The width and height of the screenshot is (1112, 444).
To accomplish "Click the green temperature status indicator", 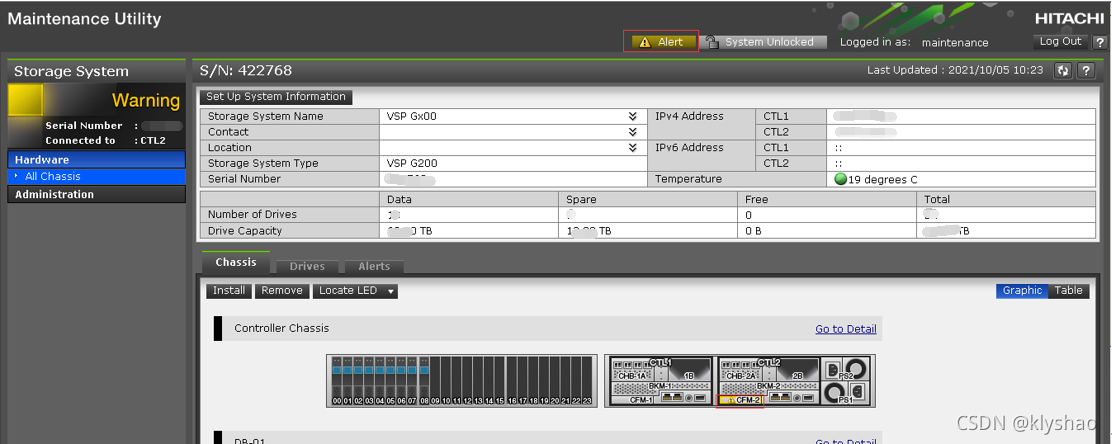I will point(841,179).
